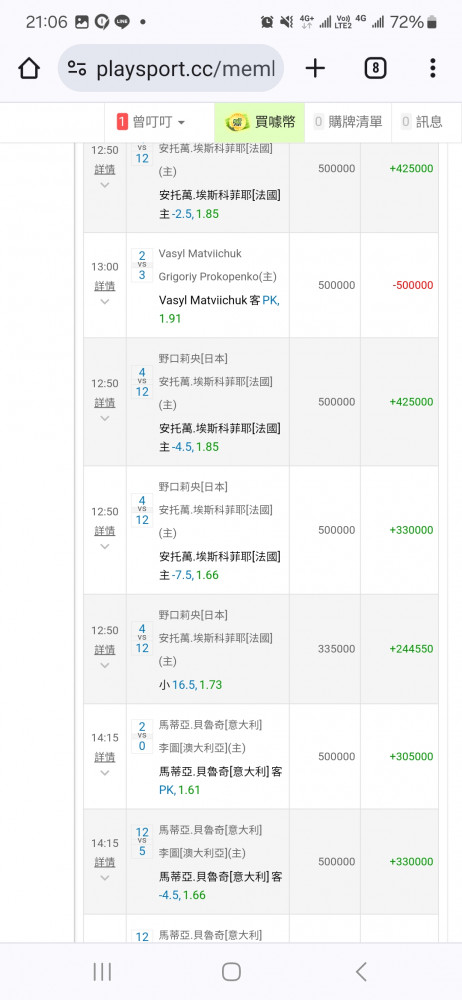
Task: Open 詳情 link for 13:00 Matviichuk match
Action: point(105,286)
